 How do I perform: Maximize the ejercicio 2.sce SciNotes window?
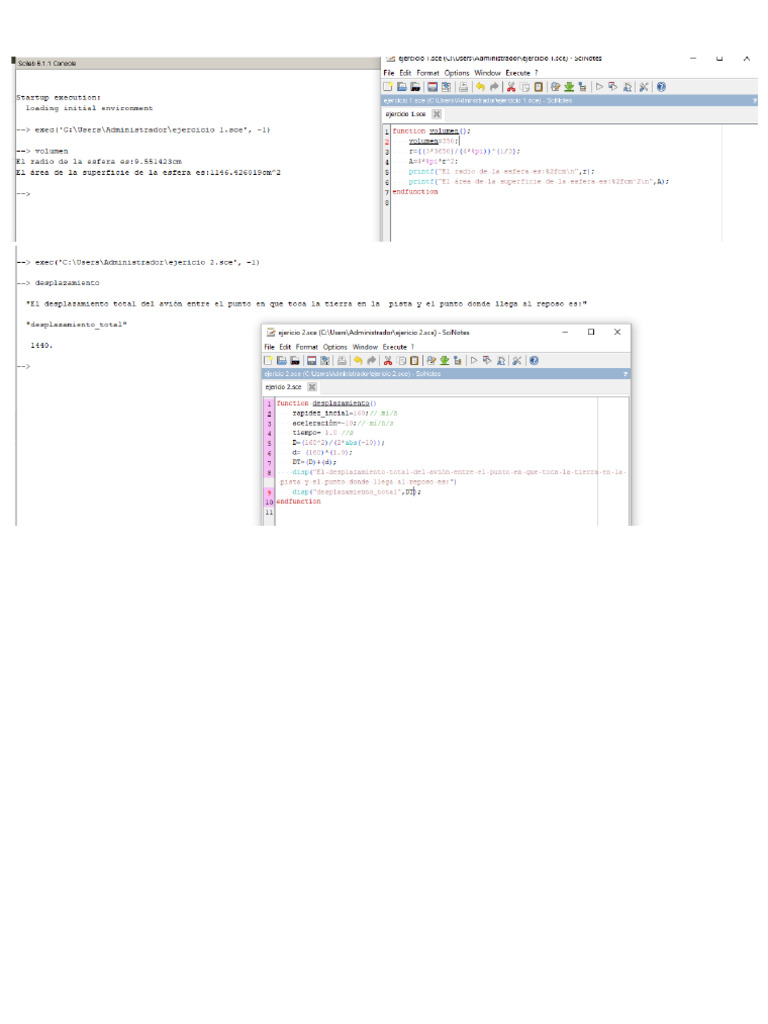[591, 332]
